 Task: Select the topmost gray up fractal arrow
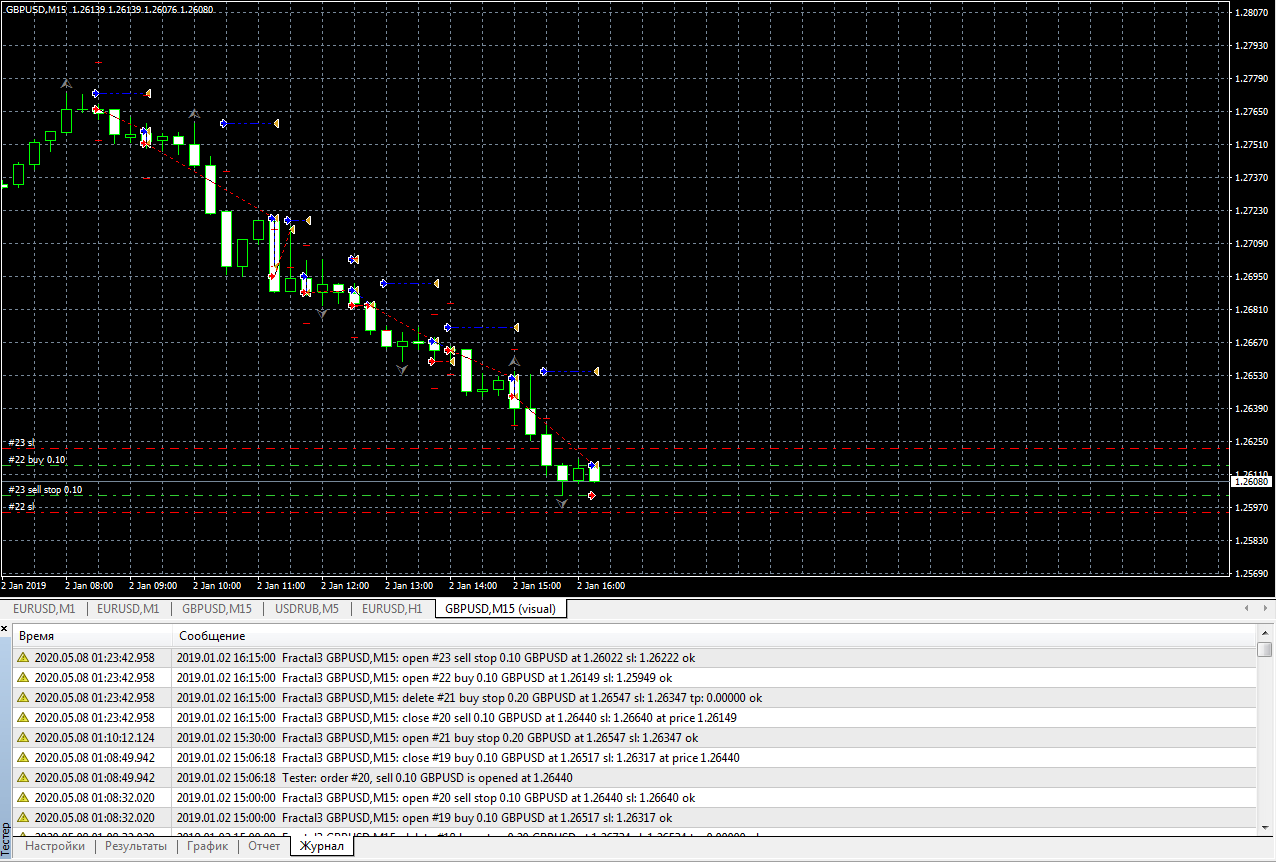[x=66, y=83]
